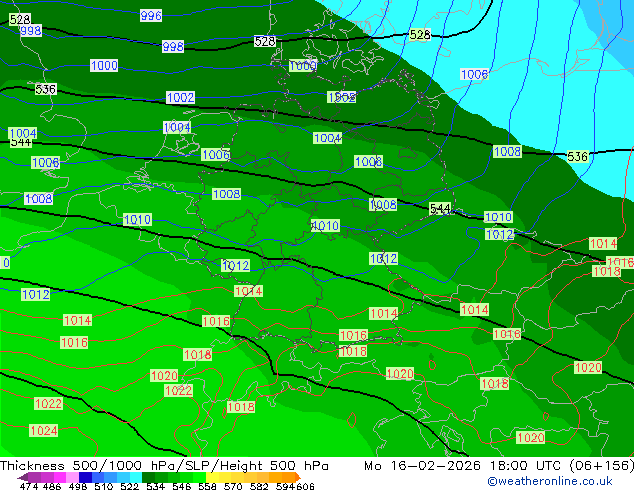Click the '558' legend value

(x=207, y=486)
